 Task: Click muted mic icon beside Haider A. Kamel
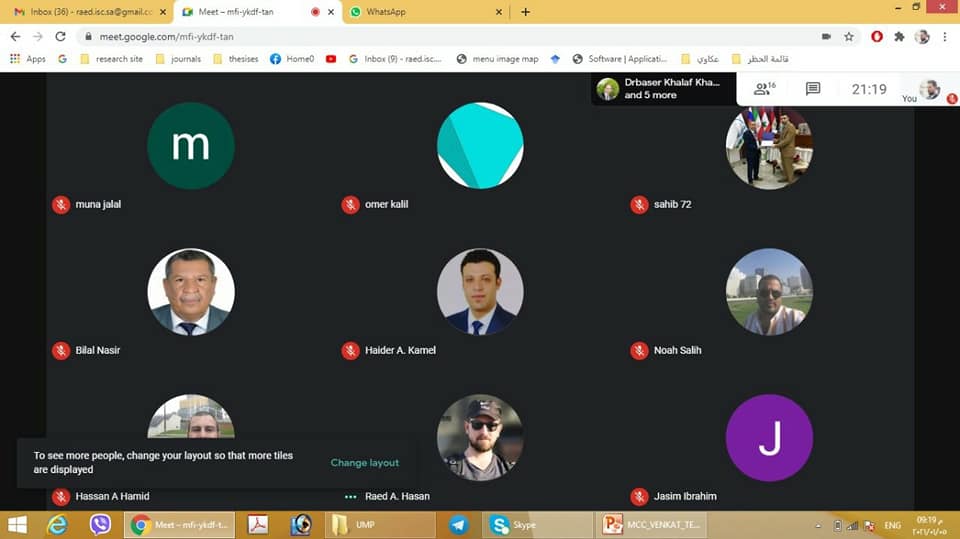pos(350,350)
